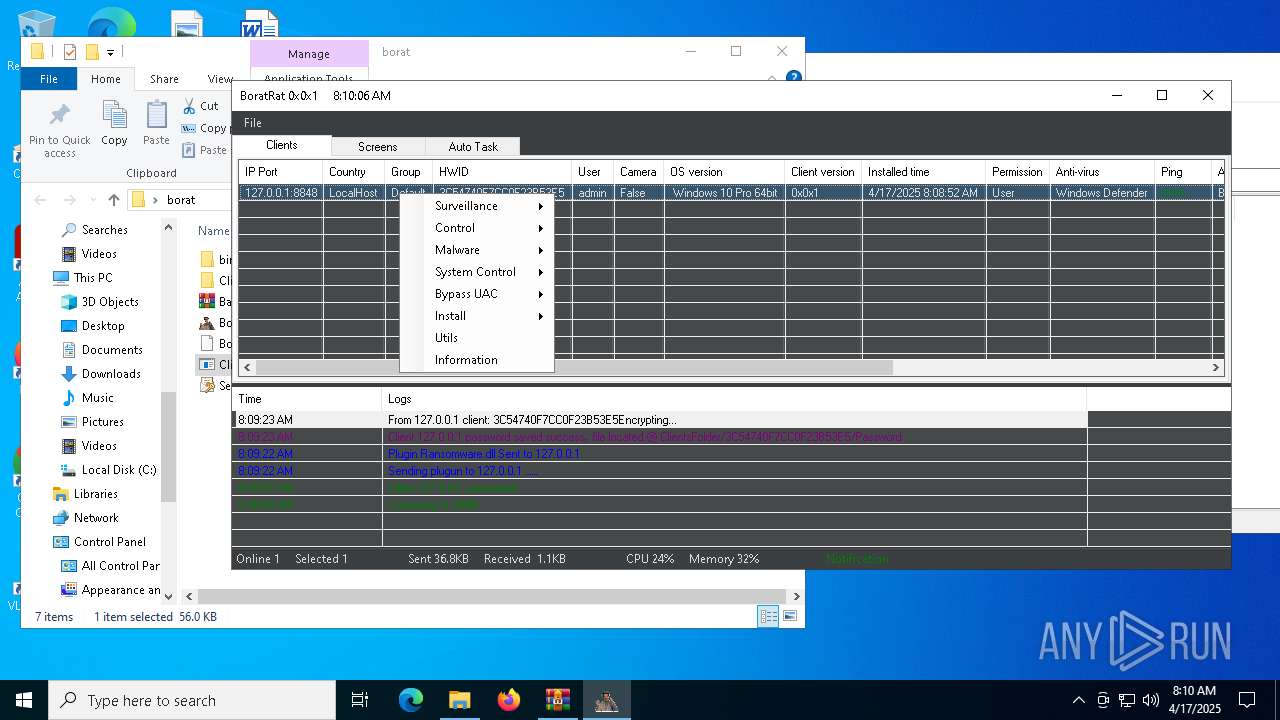Open the Malware submenu
This screenshot has height=720, width=1280.
pyautogui.click(x=476, y=250)
